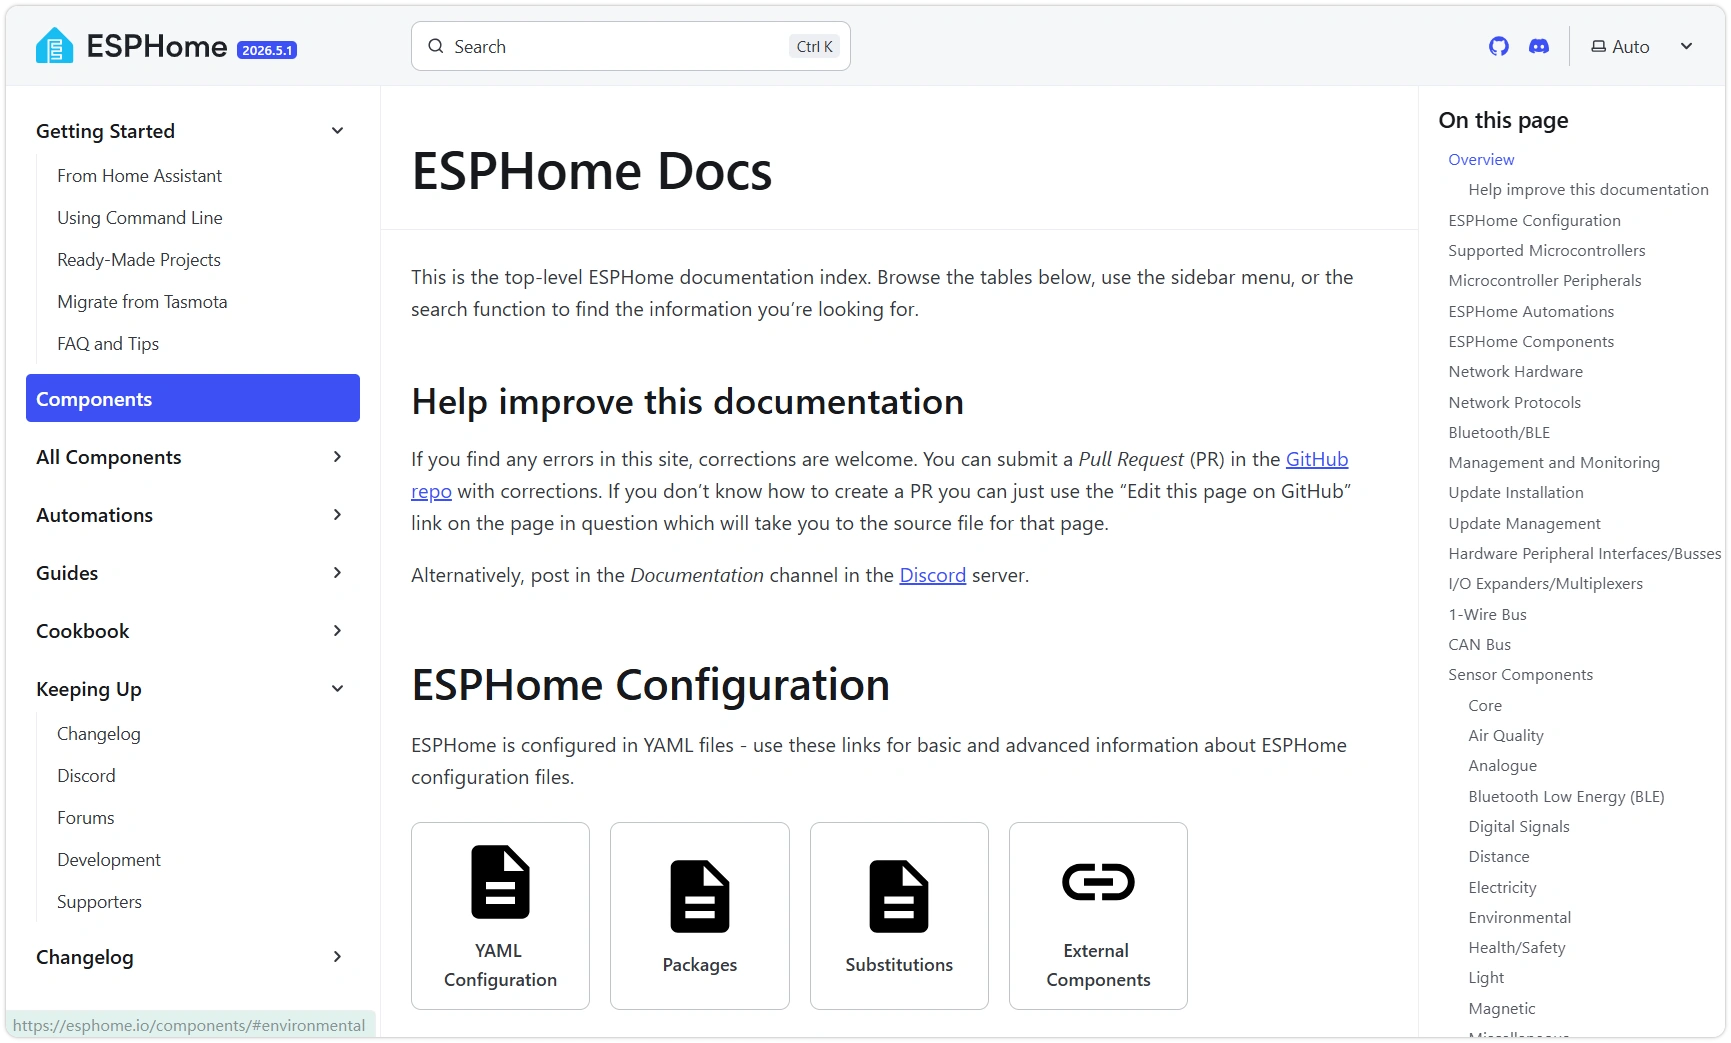1731x1043 pixels.
Task: Expand the All Components section
Action: pyautogui.click(x=337, y=457)
